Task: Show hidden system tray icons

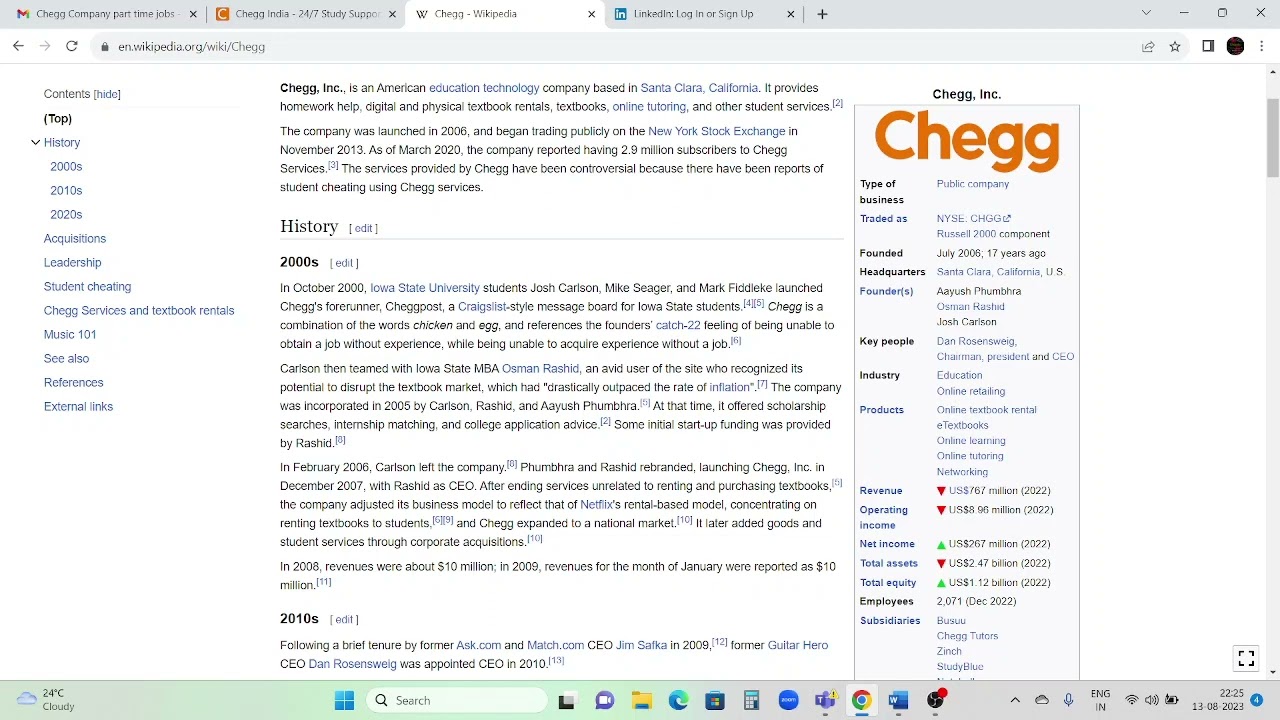Action: coord(1015,700)
